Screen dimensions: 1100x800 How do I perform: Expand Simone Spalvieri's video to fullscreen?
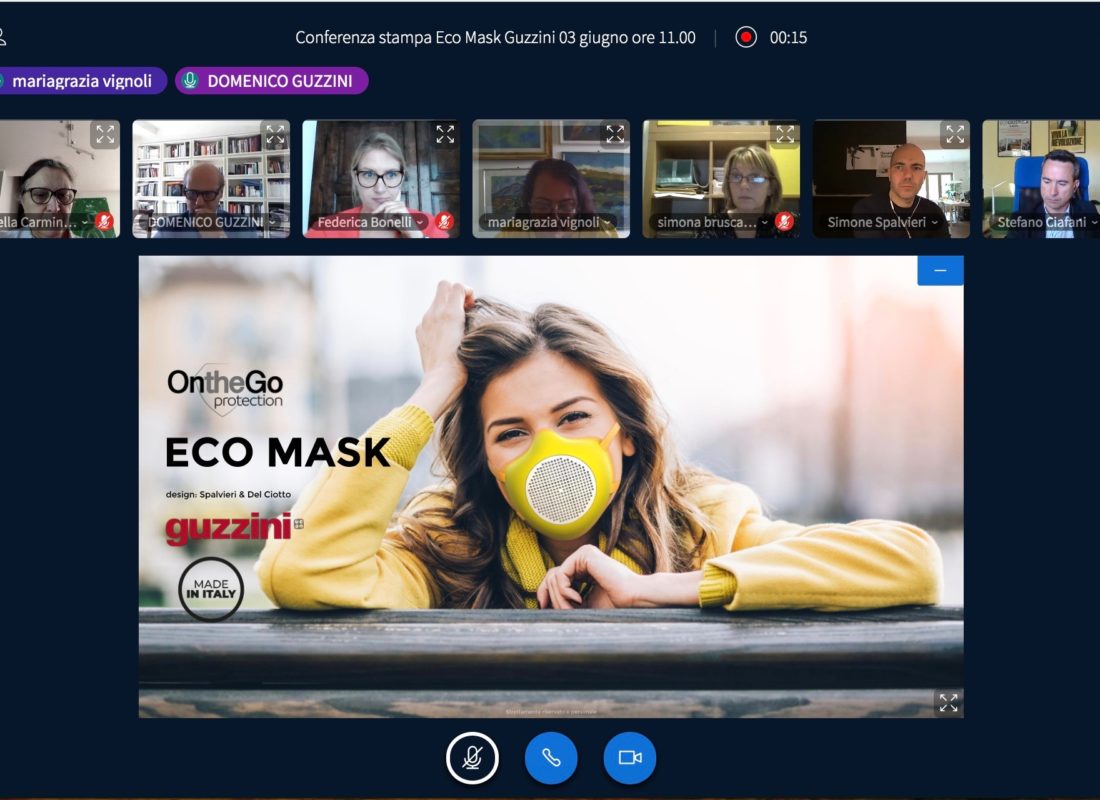[x=955, y=134]
